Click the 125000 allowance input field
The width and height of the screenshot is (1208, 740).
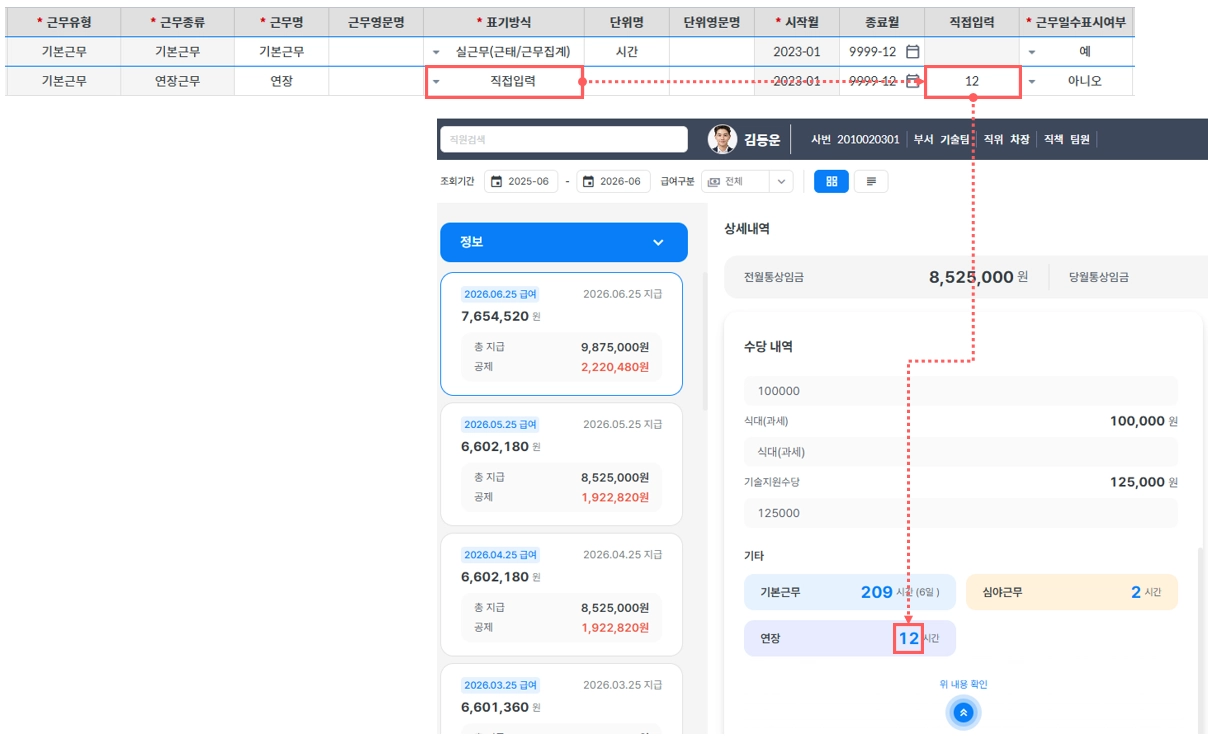[961, 513]
